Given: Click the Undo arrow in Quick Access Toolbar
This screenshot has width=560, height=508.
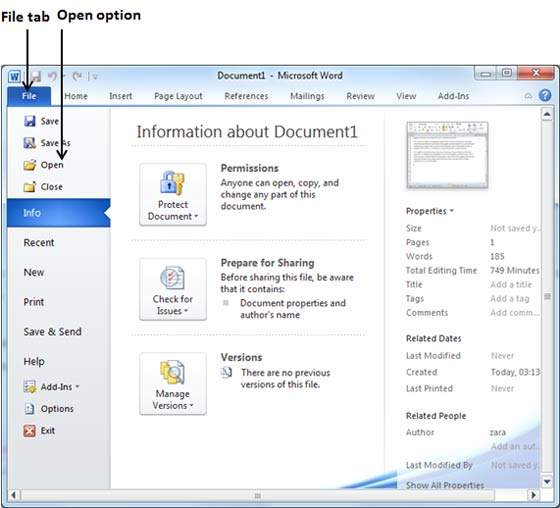Looking at the screenshot, I should coord(53,76).
